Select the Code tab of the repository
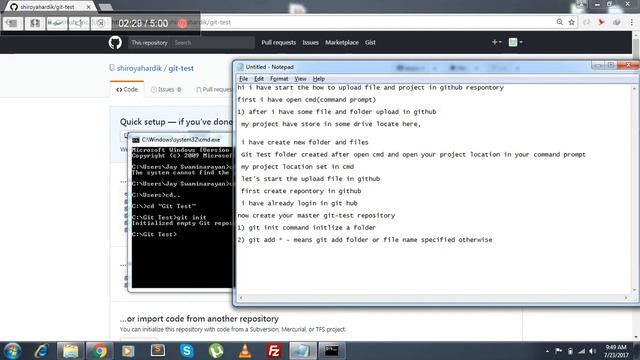 click(127, 89)
